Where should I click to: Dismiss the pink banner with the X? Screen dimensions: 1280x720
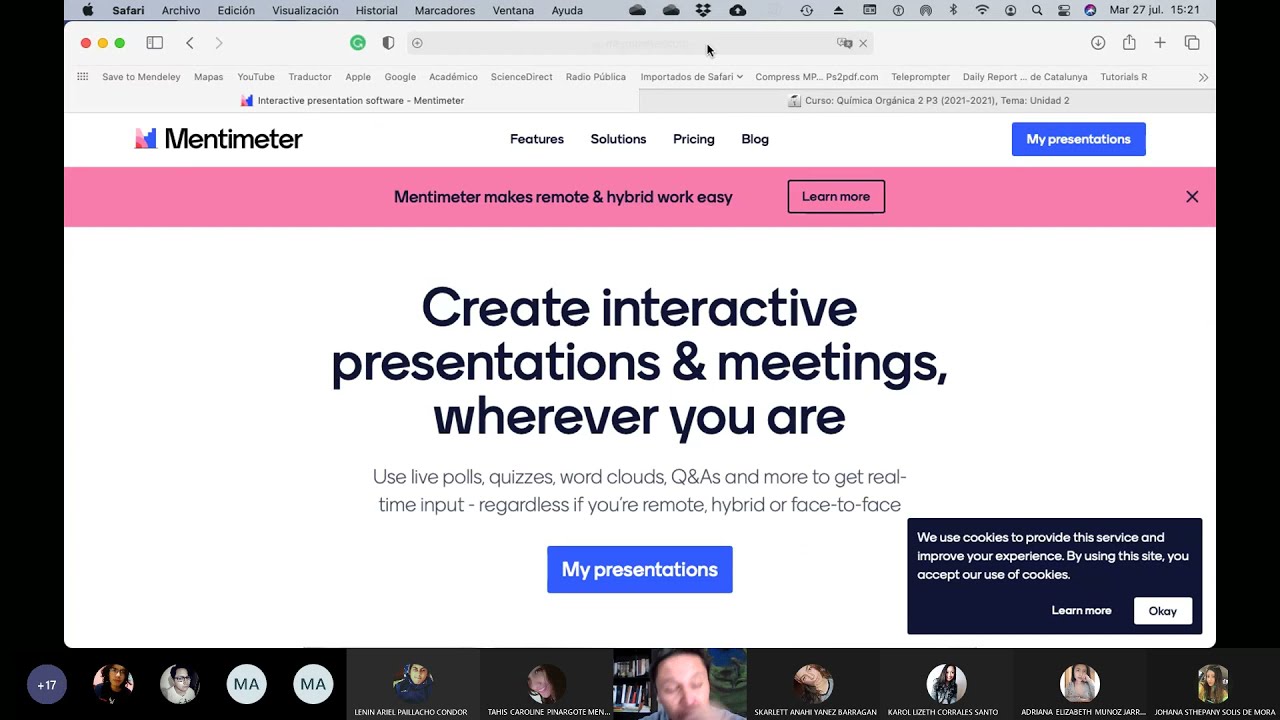click(1192, 197)
